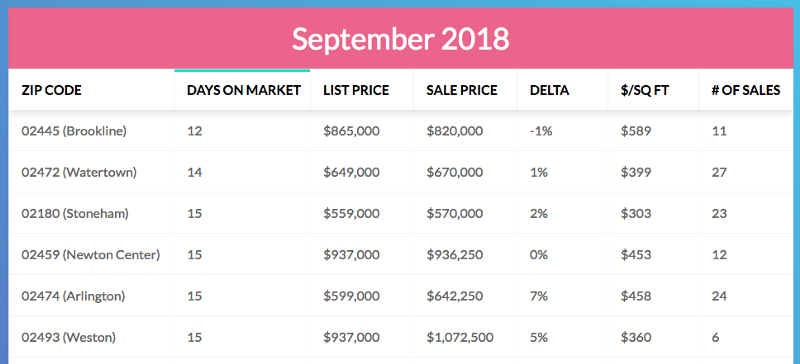The width and height of the screenshot is (800, 364).
Task: Sort by $/Sq Ft column header
Action: point(653,90)
